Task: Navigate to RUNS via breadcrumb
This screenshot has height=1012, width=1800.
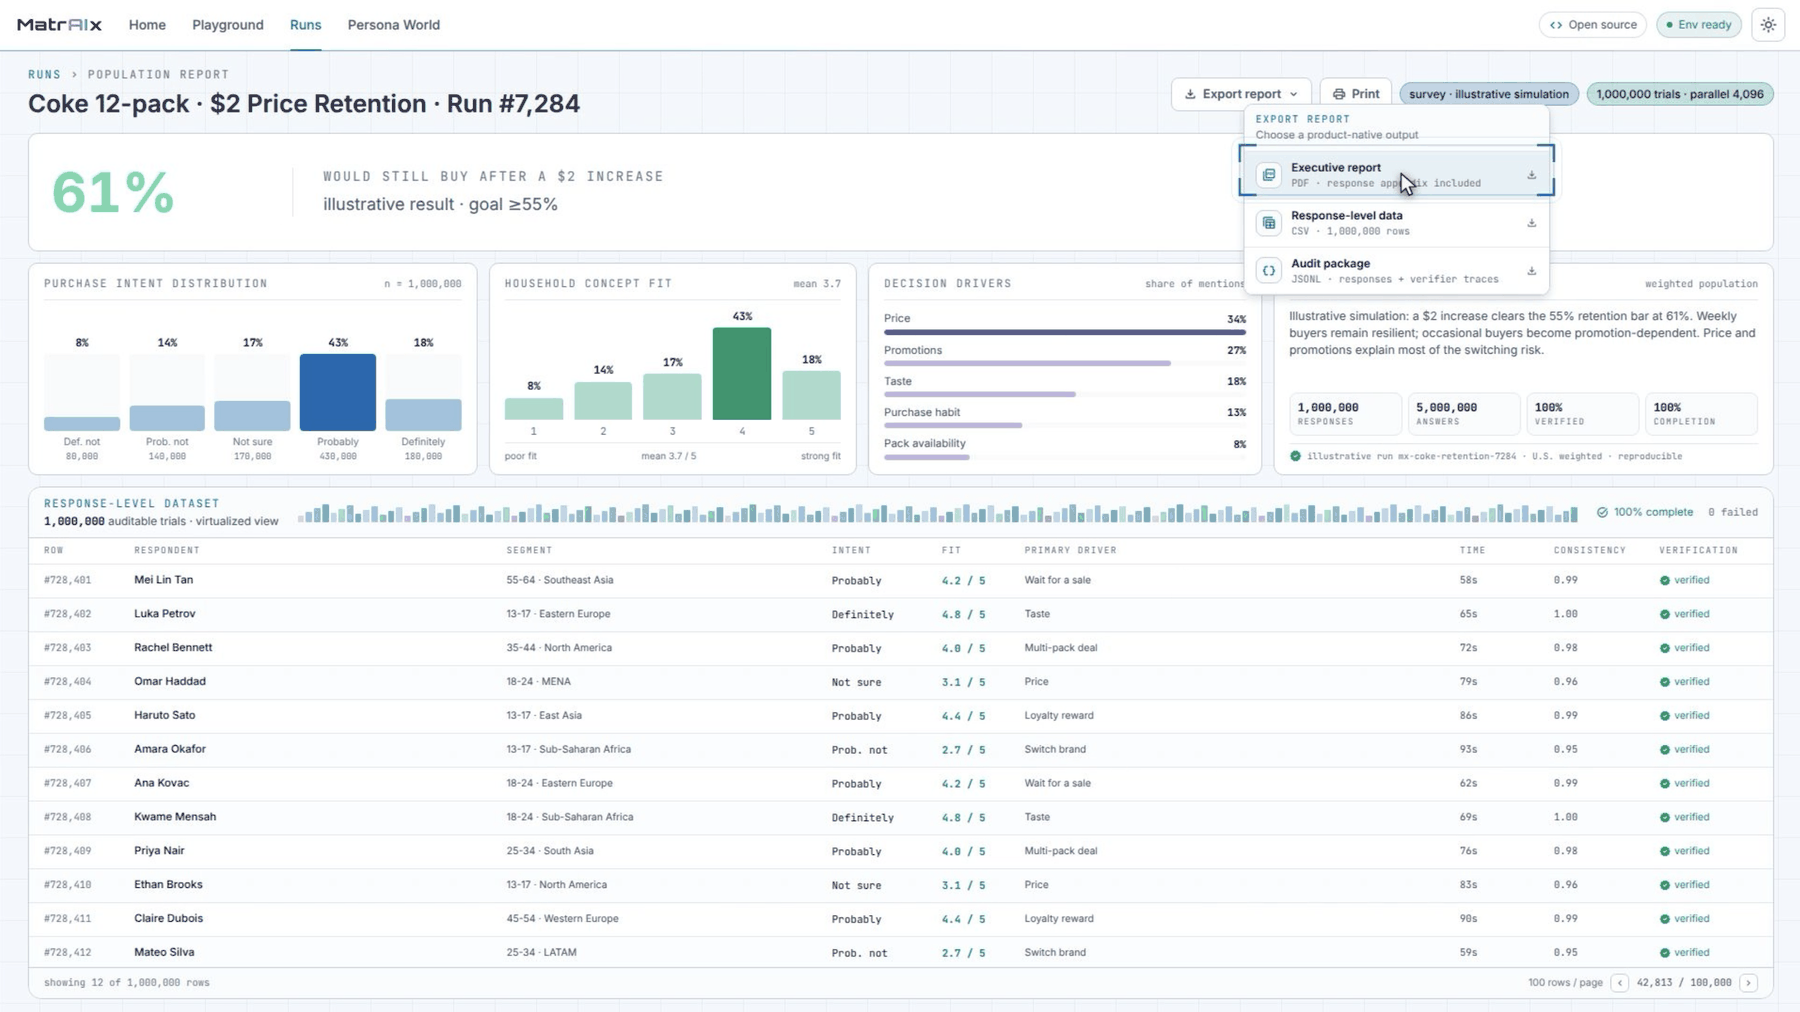Action: (44, 75)
